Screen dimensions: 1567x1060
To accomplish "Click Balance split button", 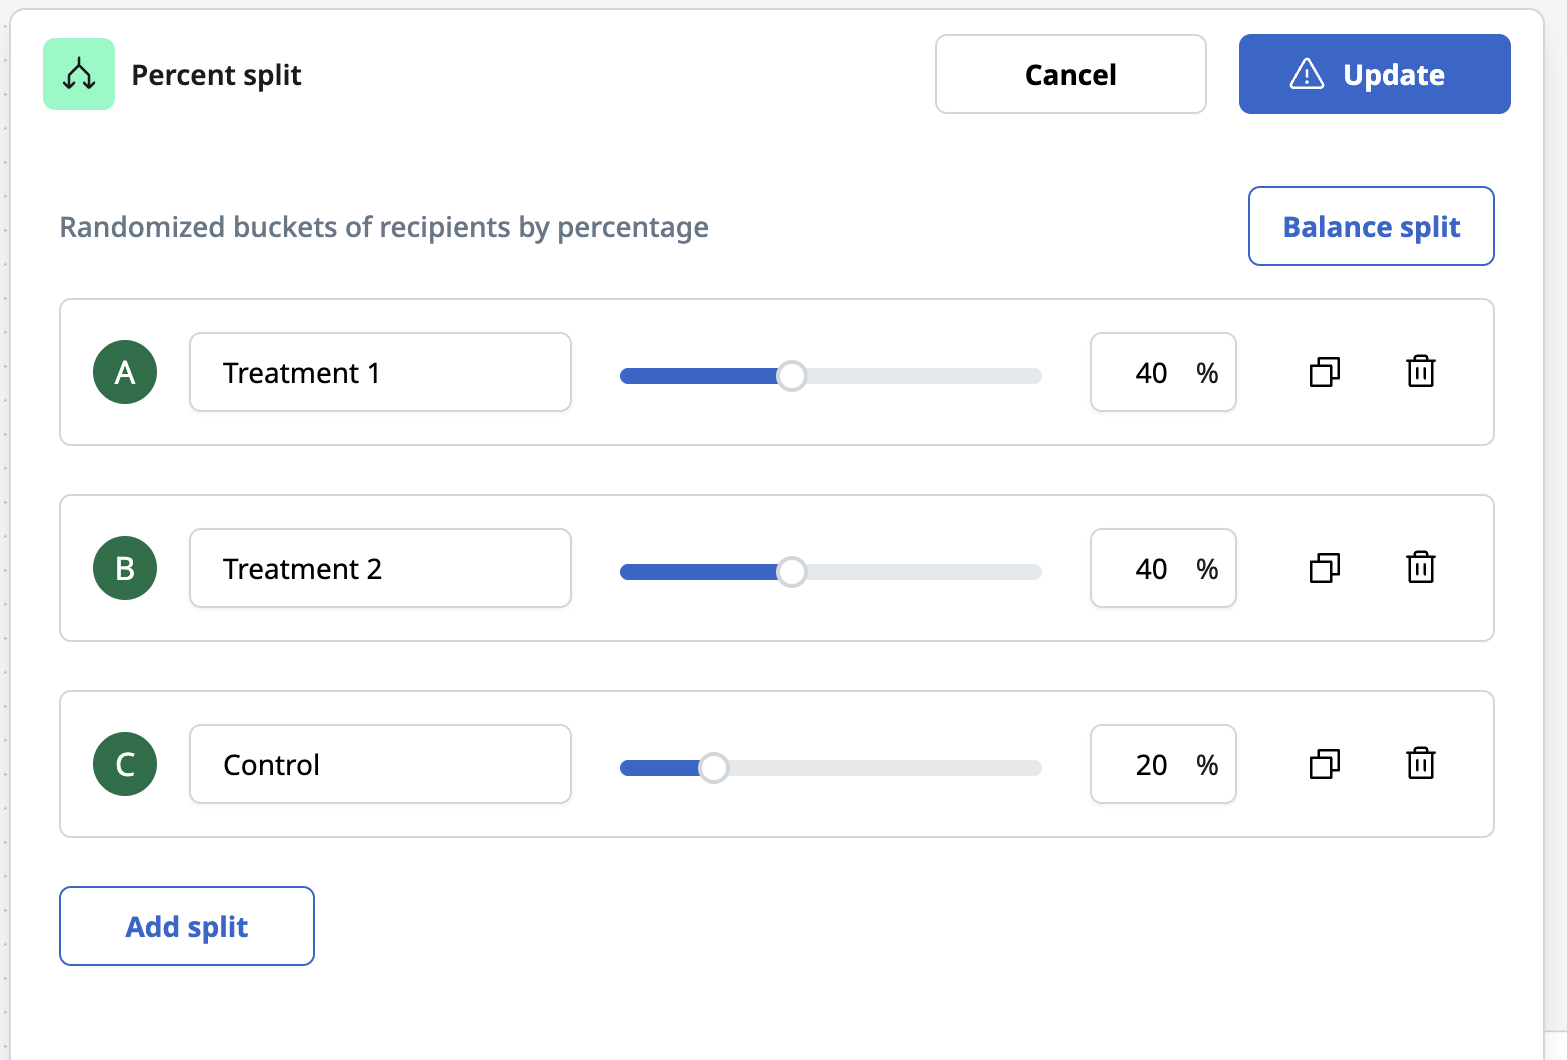I will coord(1371,226).
